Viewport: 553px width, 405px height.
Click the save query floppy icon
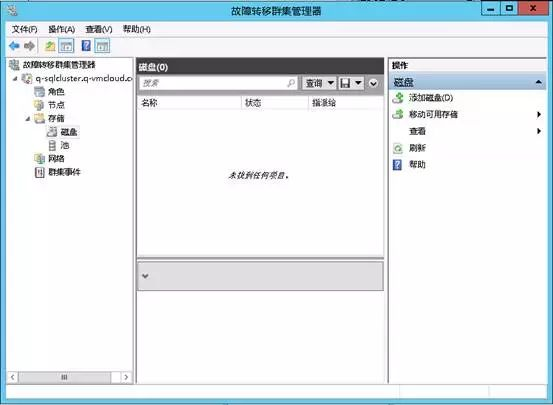[x=345, y=83]
